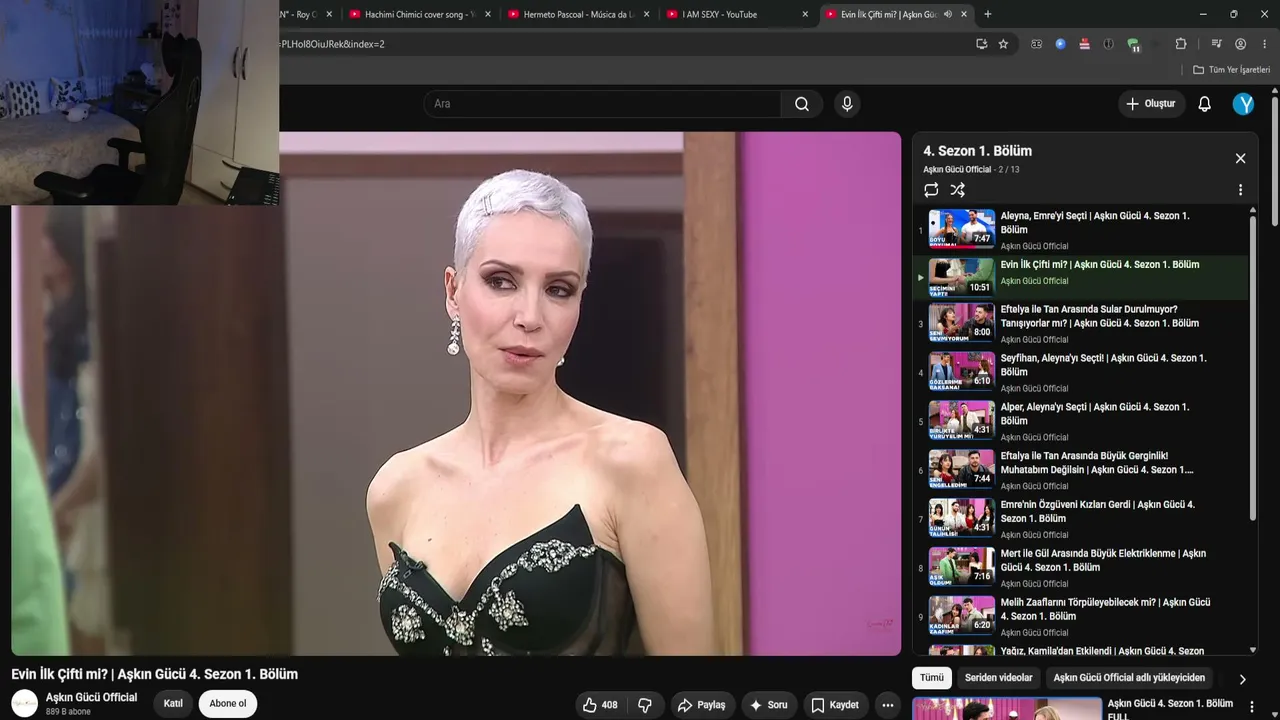Click the green extension with badge 11
Image resolution: width=1280 pixels, height=720 pixels.
coord(1133,44)
